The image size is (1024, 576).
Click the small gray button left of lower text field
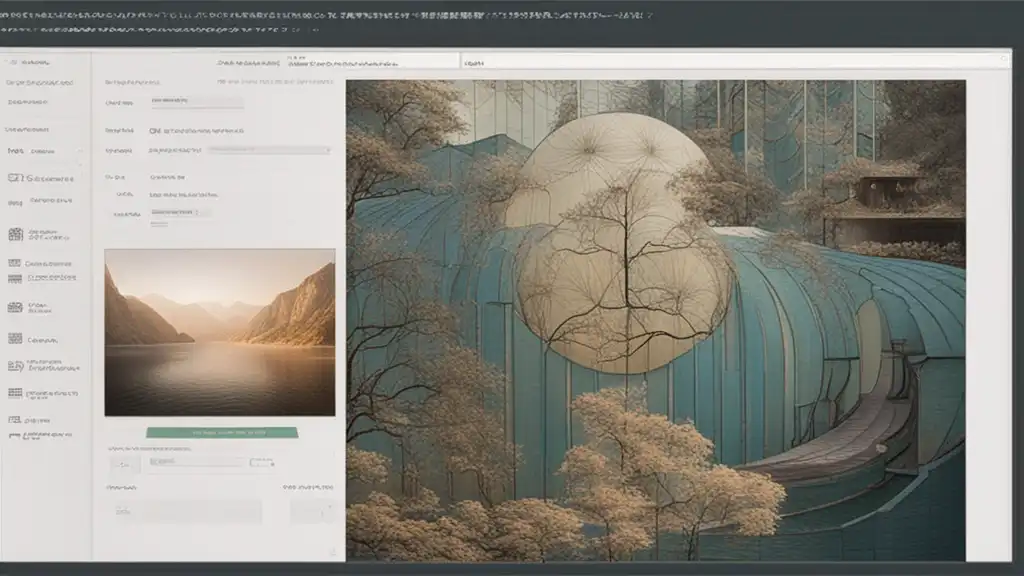point(125,464)
